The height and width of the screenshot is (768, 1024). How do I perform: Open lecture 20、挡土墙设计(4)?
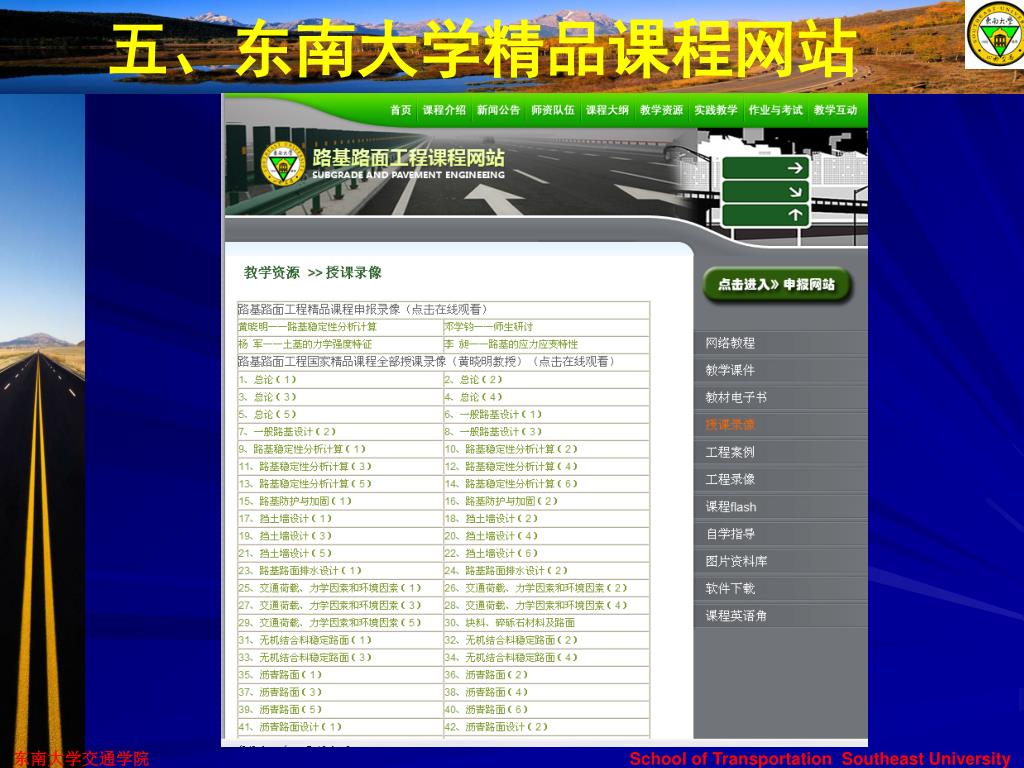[491, 536]
